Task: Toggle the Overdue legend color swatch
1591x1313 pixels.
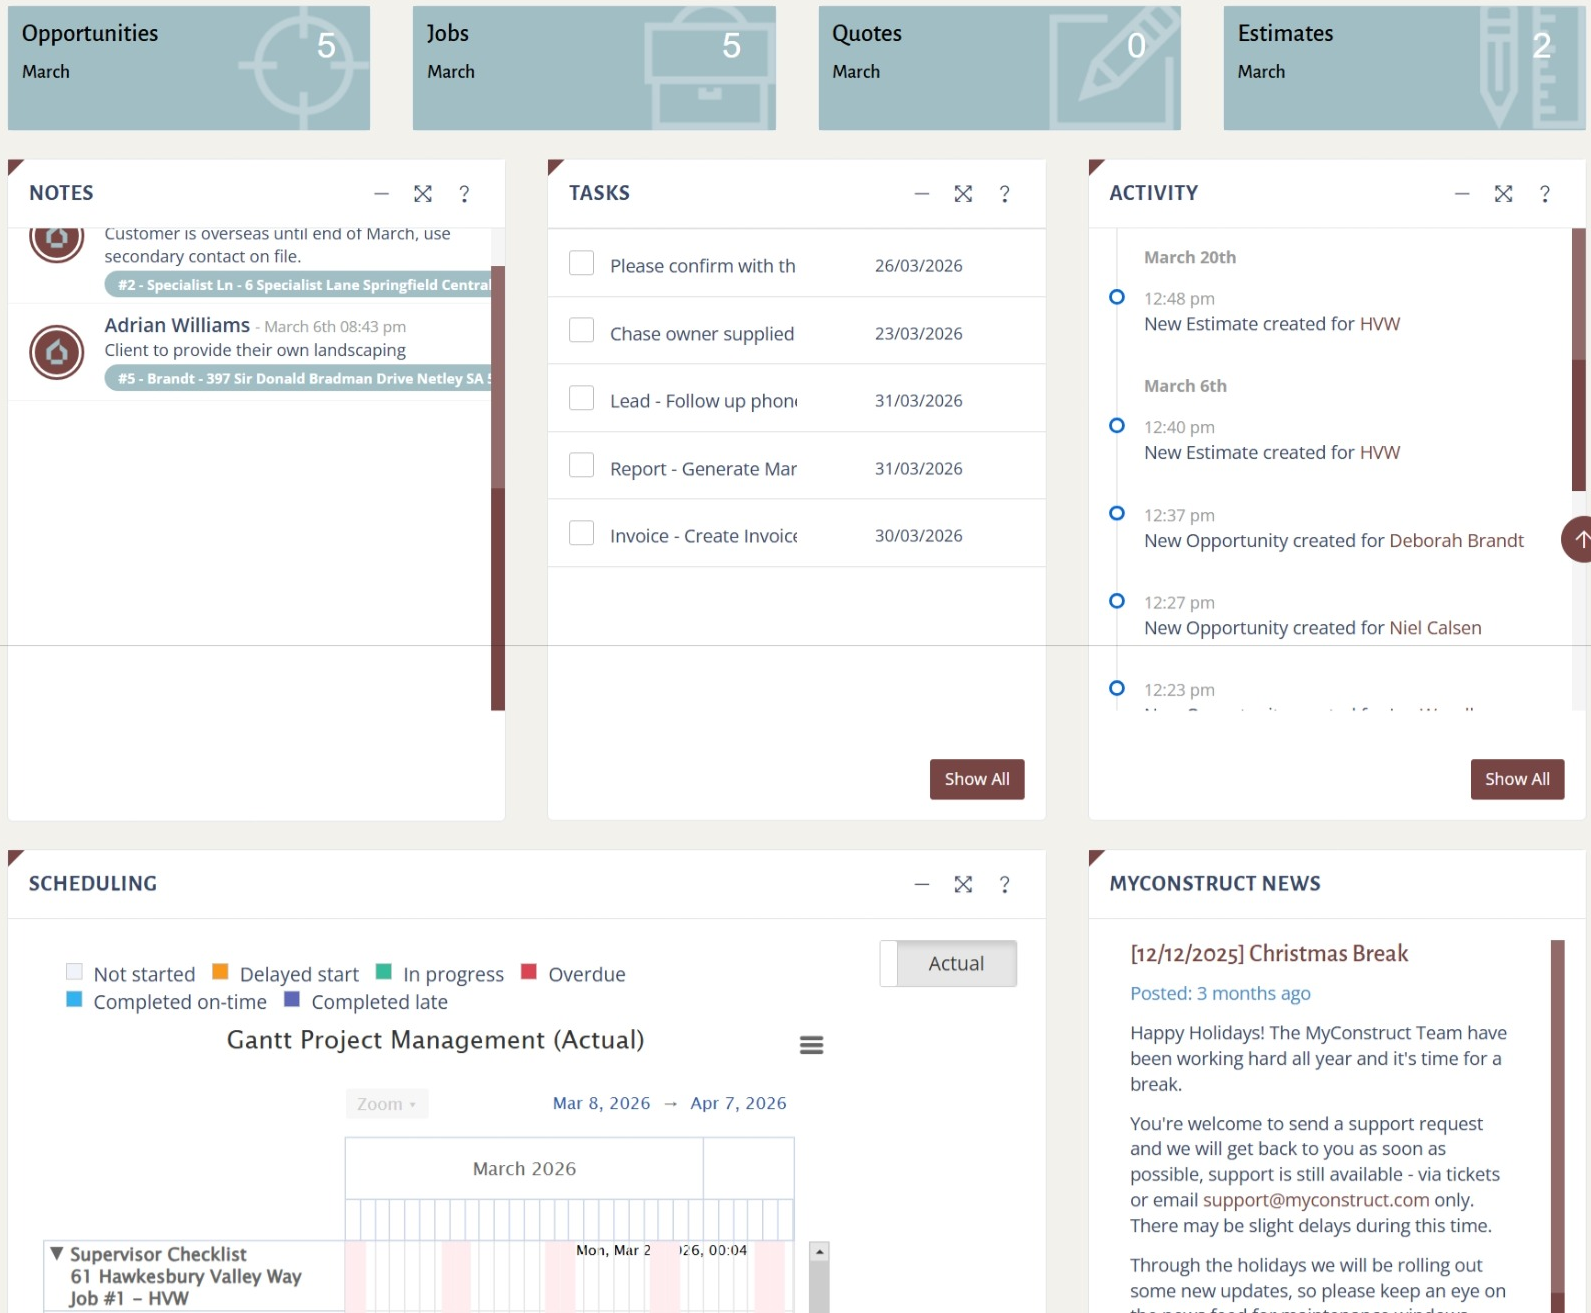Action: (529, 972)
